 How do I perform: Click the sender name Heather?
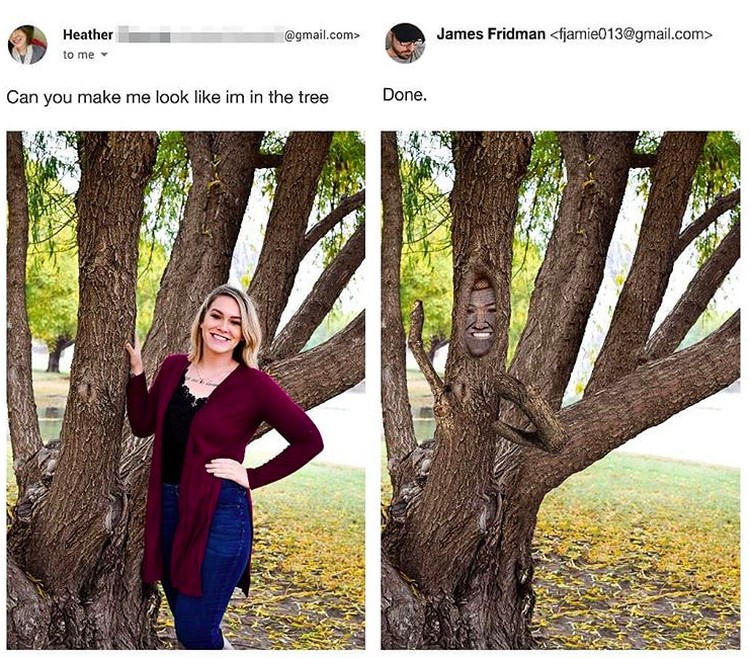coord(88,34)
